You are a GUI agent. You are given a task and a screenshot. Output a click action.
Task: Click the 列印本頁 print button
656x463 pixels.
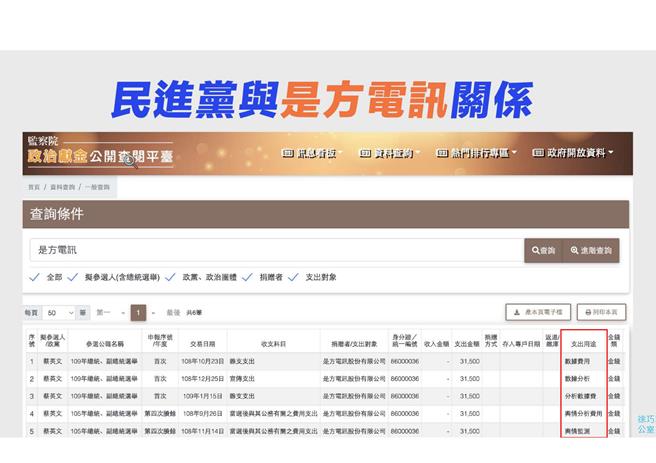601,312
